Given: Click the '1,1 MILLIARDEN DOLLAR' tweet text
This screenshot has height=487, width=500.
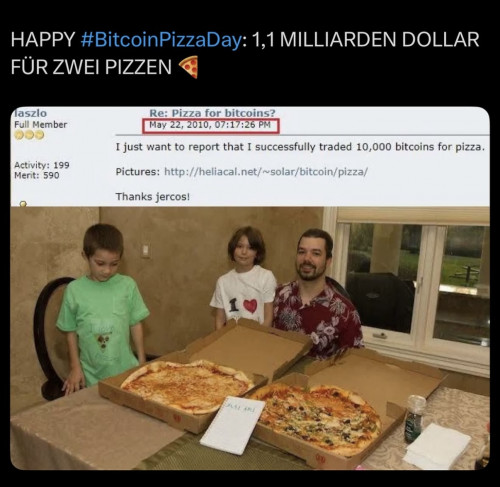Looking at the screenshot, I should click(366, 39).
